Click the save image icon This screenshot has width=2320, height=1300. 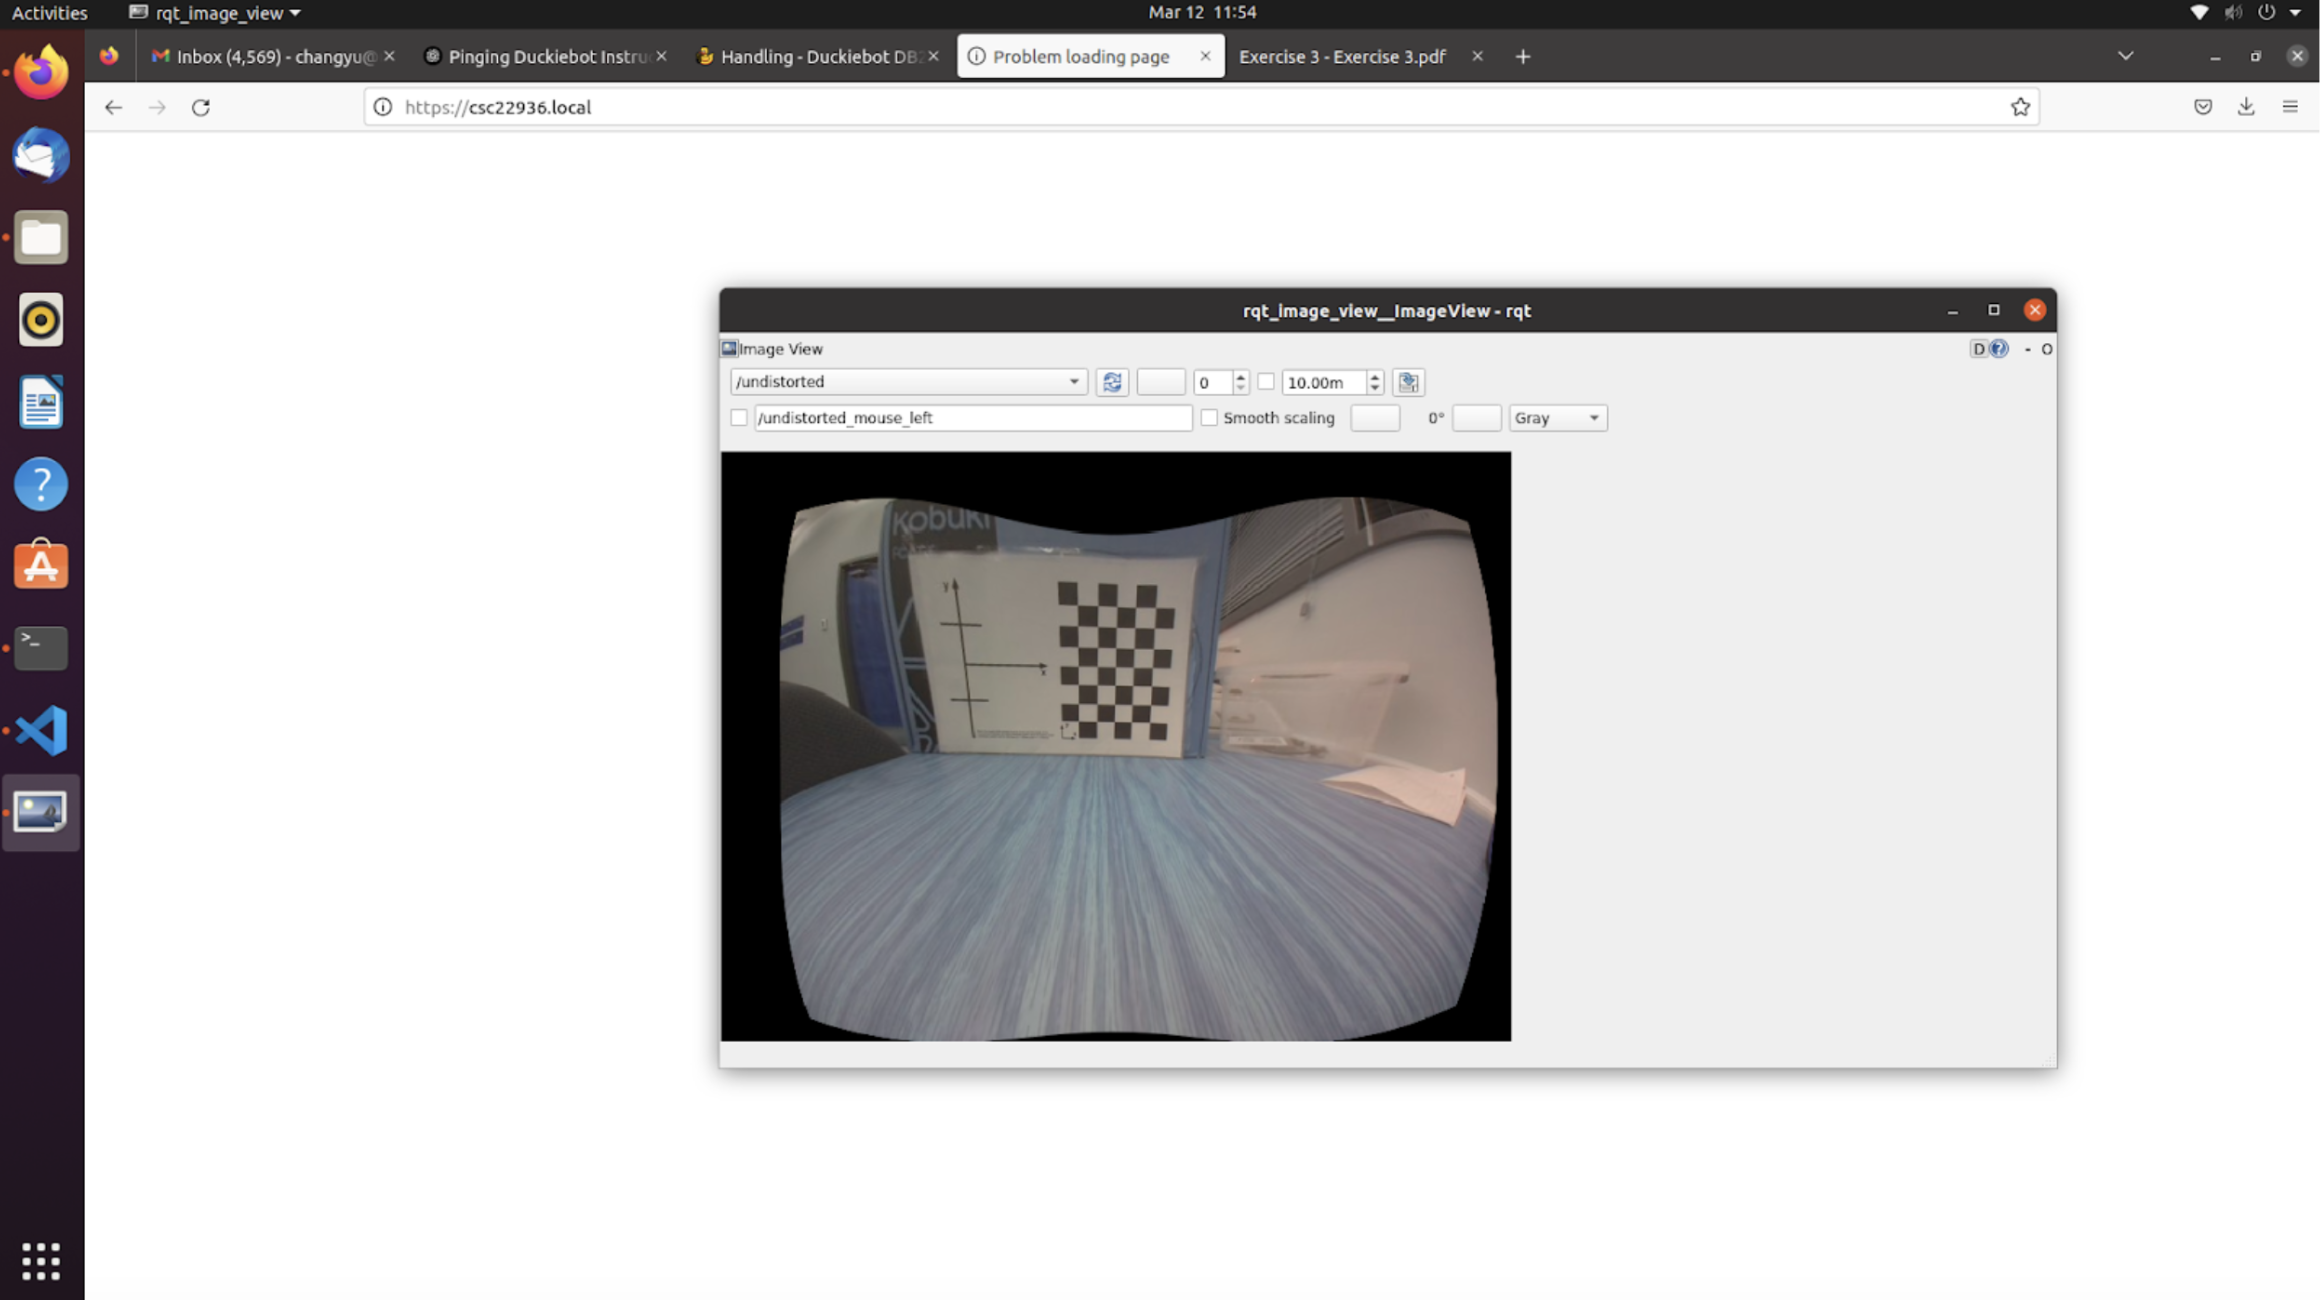[x=1408, y=382]
